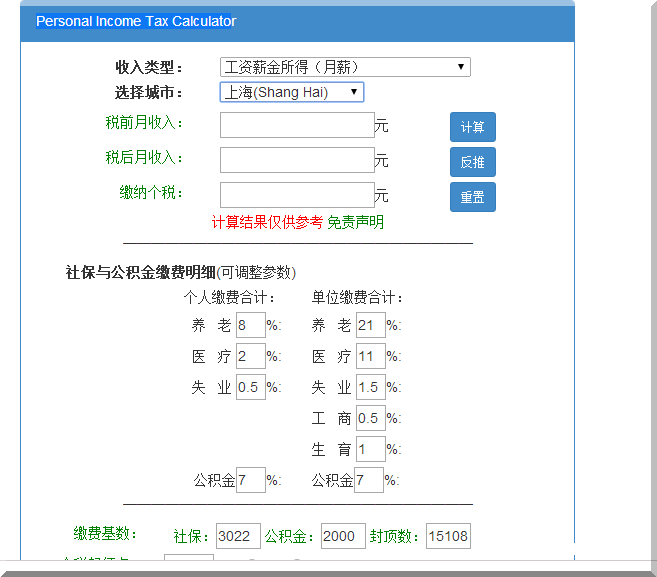Click the 封顶数 cap field showing 15108
The image size is (657, 577).
[x=448, y=536]
